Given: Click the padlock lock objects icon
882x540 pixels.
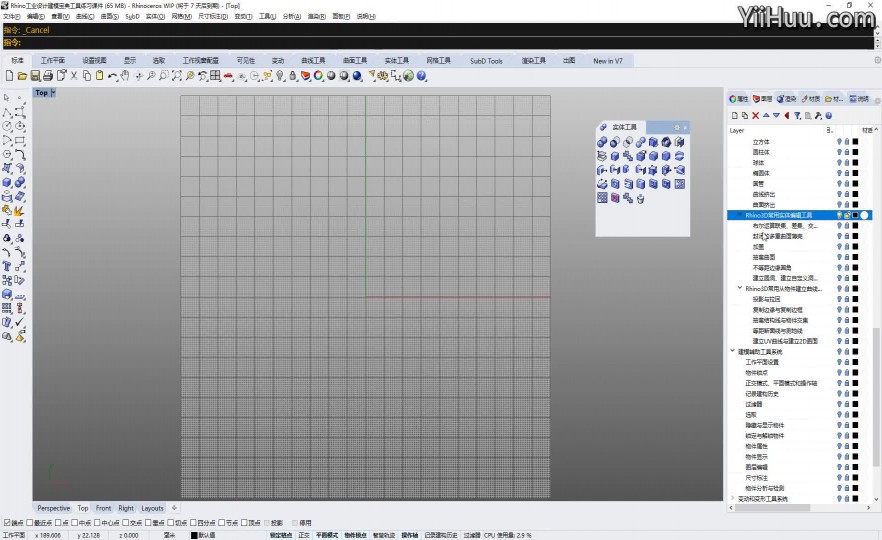Looking at the screenshot, I should (292, 75).
